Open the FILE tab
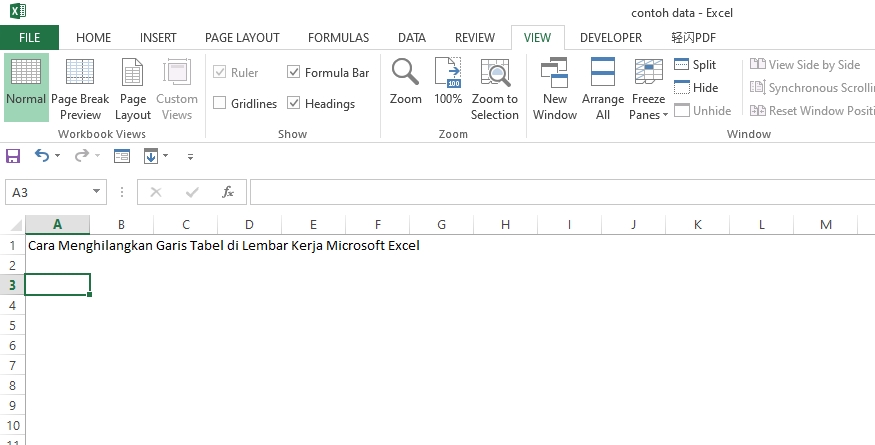This screenshot has width=875, height=445. (x=29, y=37)
